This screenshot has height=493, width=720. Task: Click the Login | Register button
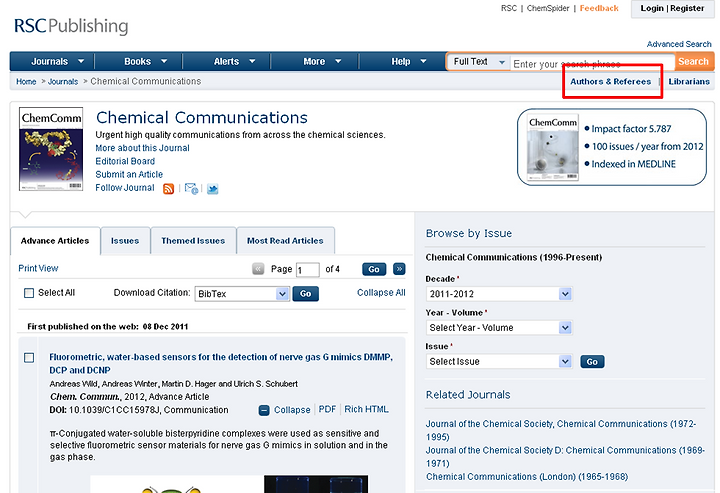(x=672, y=8)
